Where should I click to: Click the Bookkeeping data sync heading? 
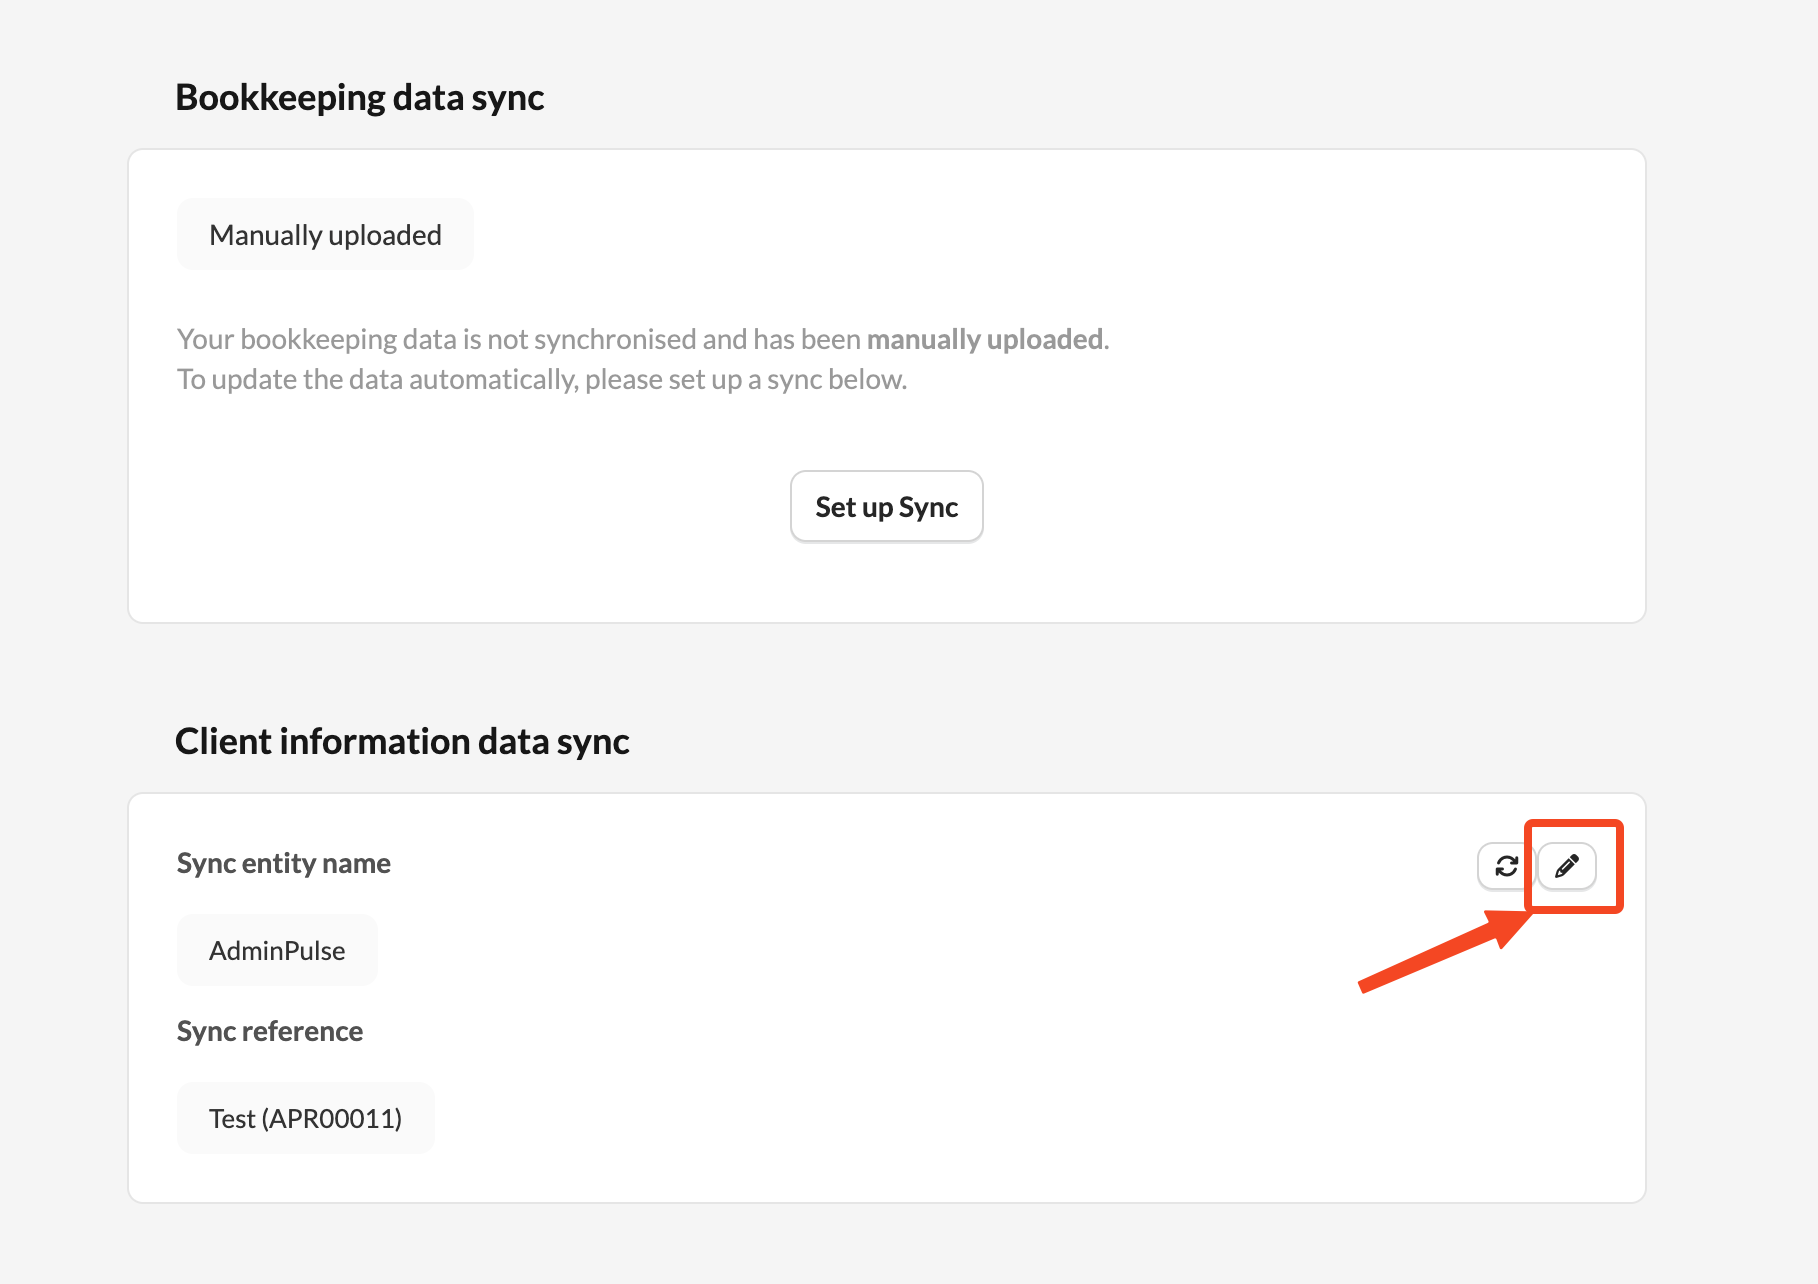(360, 98)
